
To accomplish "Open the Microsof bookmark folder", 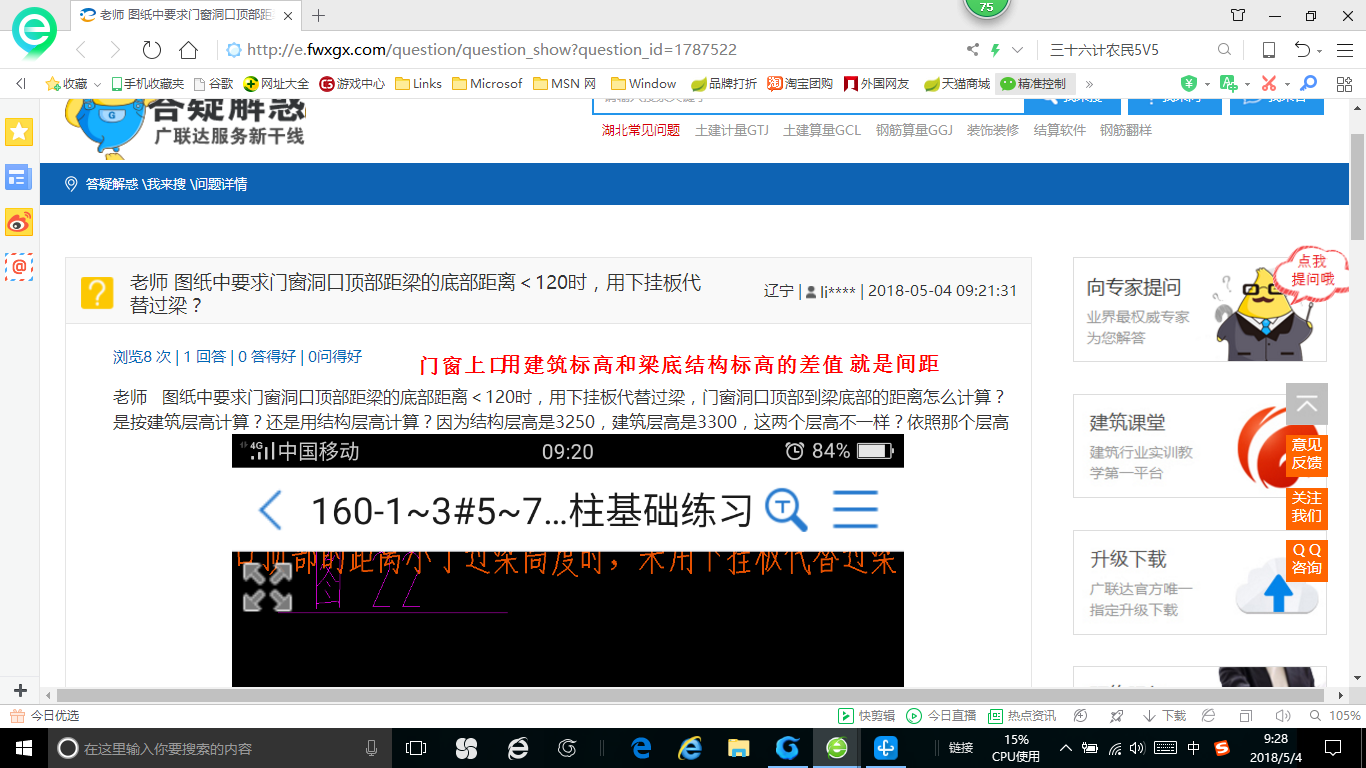I will click(487, 84).
